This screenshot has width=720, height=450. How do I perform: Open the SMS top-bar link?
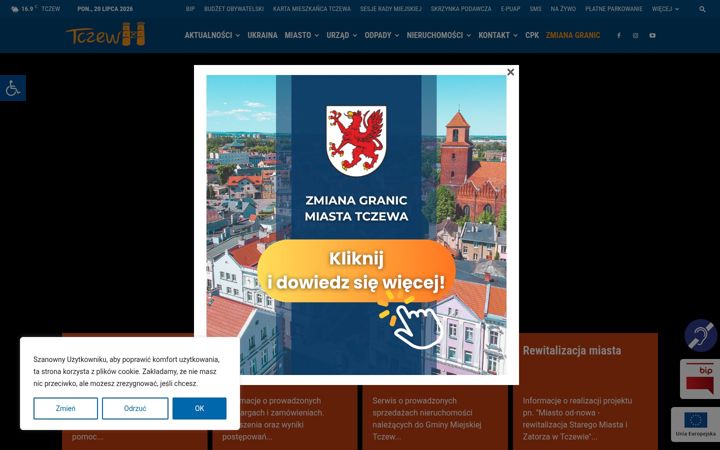pyautogui.click(x=535, y=9)
